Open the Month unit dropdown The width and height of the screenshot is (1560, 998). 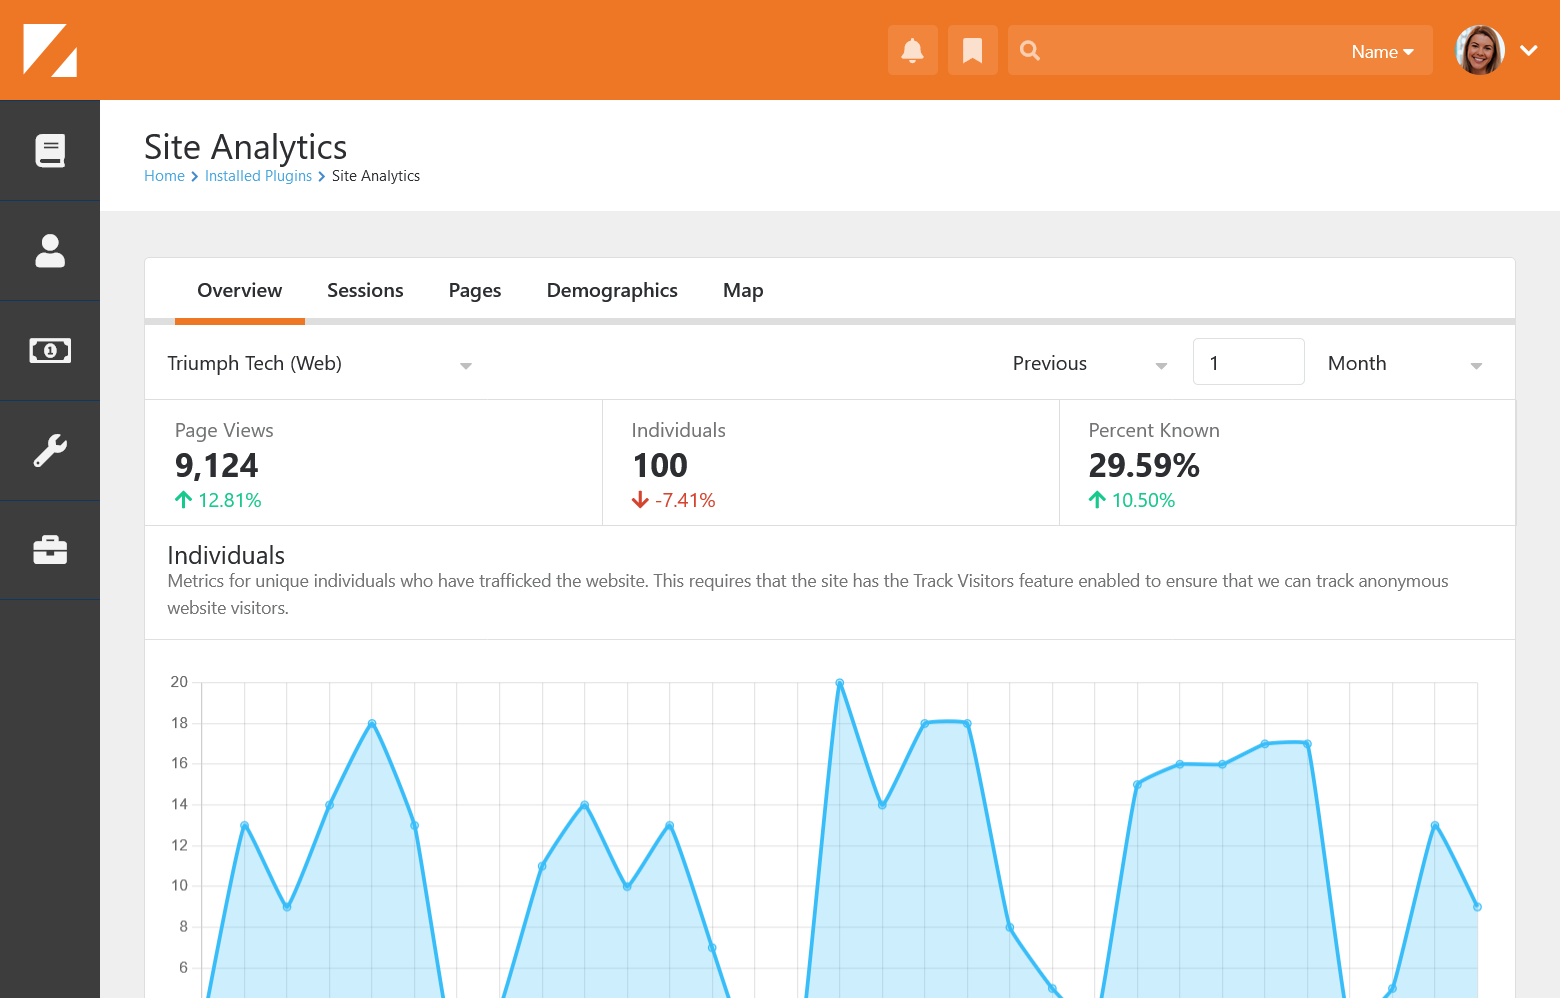click(x=1404, y=364)
